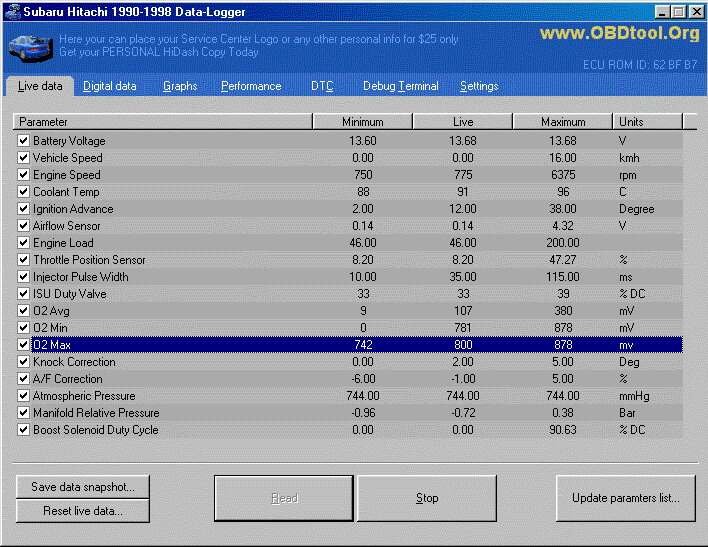This screenshot has width=708, height=547.
Task: Stop the live data reading
Action: click(427, 498)
